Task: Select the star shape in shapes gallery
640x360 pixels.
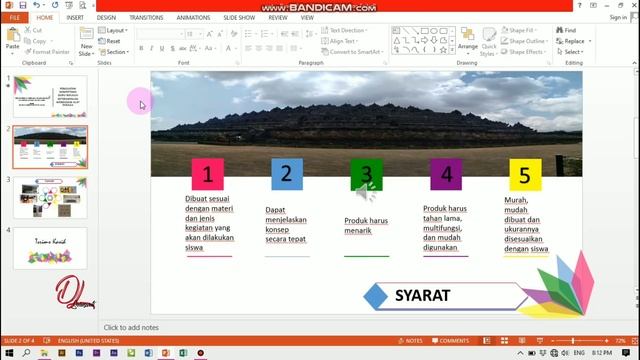Action: [443, 50]
